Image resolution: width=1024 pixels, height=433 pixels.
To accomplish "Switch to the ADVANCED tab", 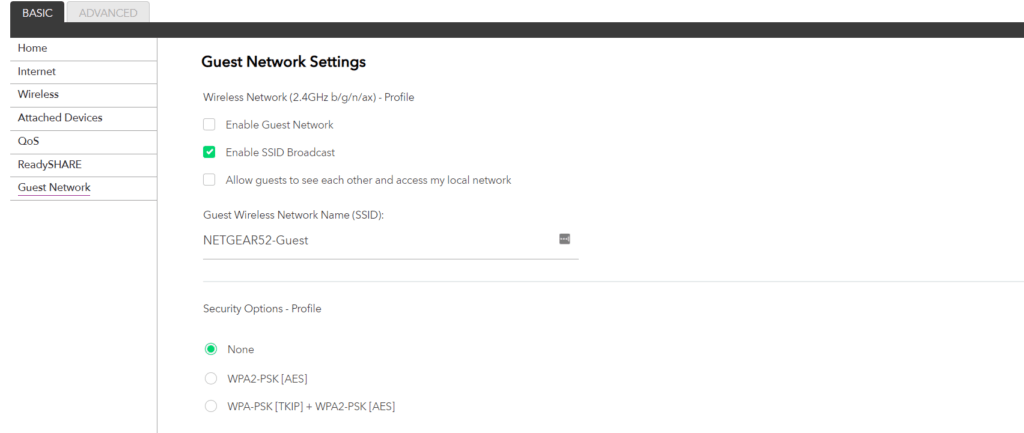I will coord(109,12).
